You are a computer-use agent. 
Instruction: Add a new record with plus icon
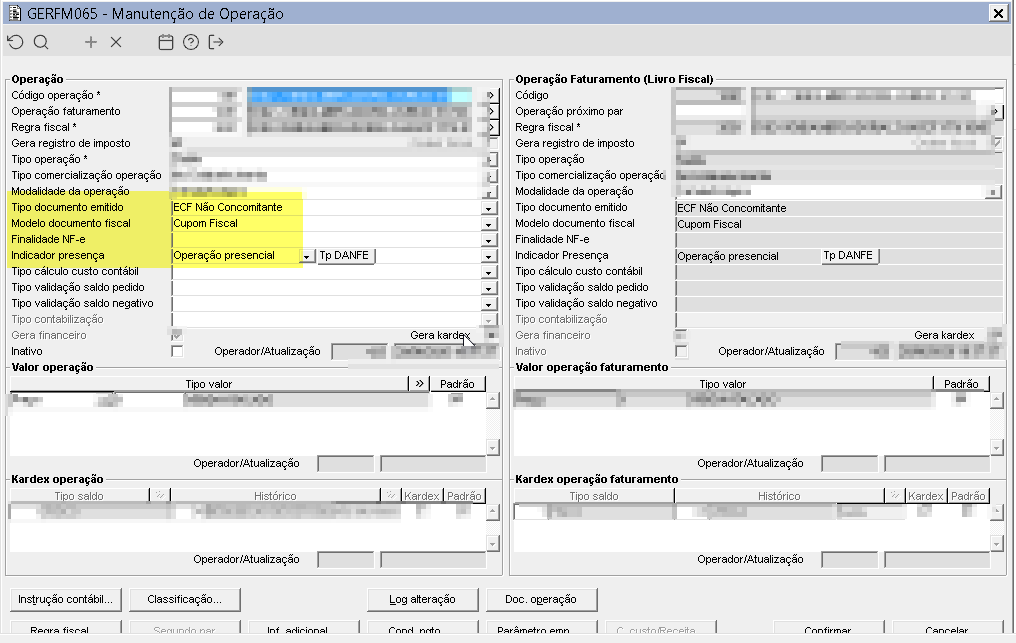click(91, 42)
